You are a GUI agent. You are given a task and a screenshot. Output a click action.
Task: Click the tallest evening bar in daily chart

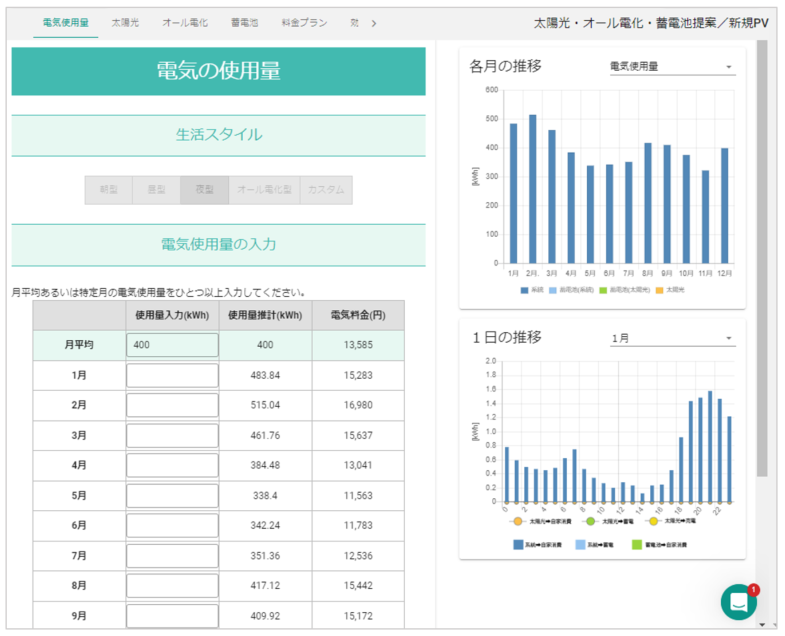[x=710, y=447]
